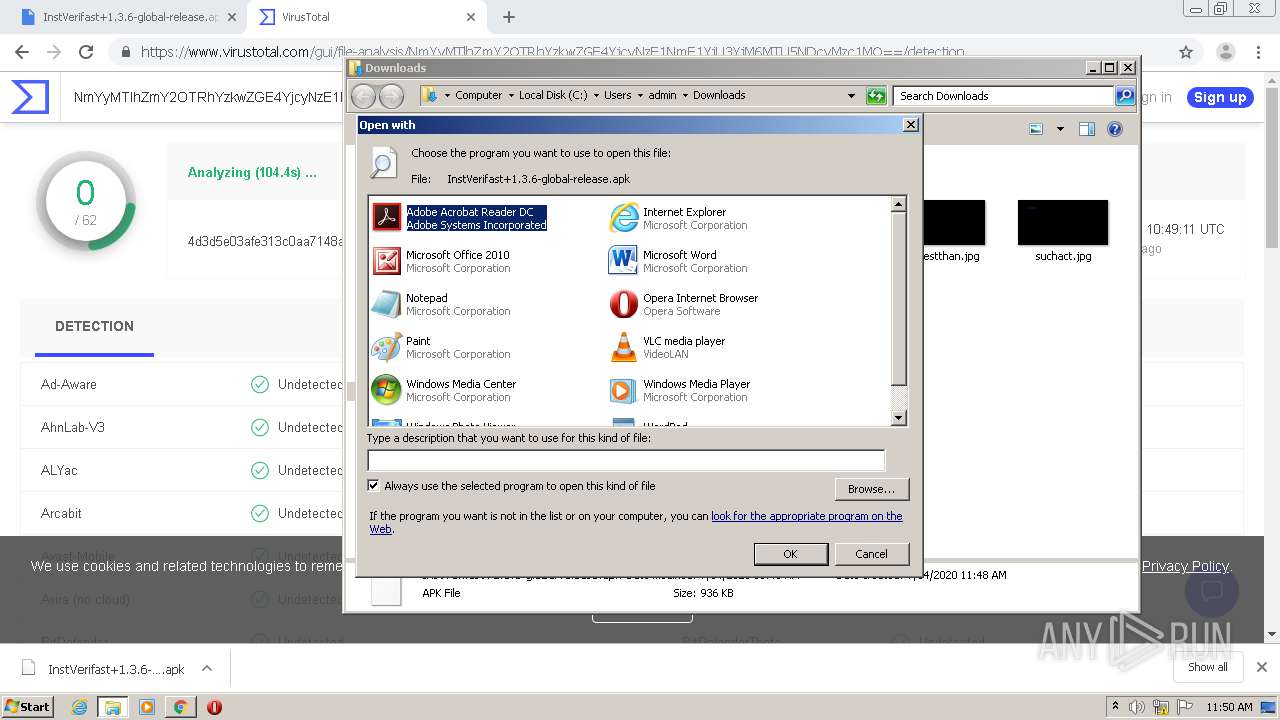Image resolution: width=1280 pixels, height=720 pixels.
Task: Click Cancel in the Open with dialog
Action: pyautogui.click(x=871, y=554)
